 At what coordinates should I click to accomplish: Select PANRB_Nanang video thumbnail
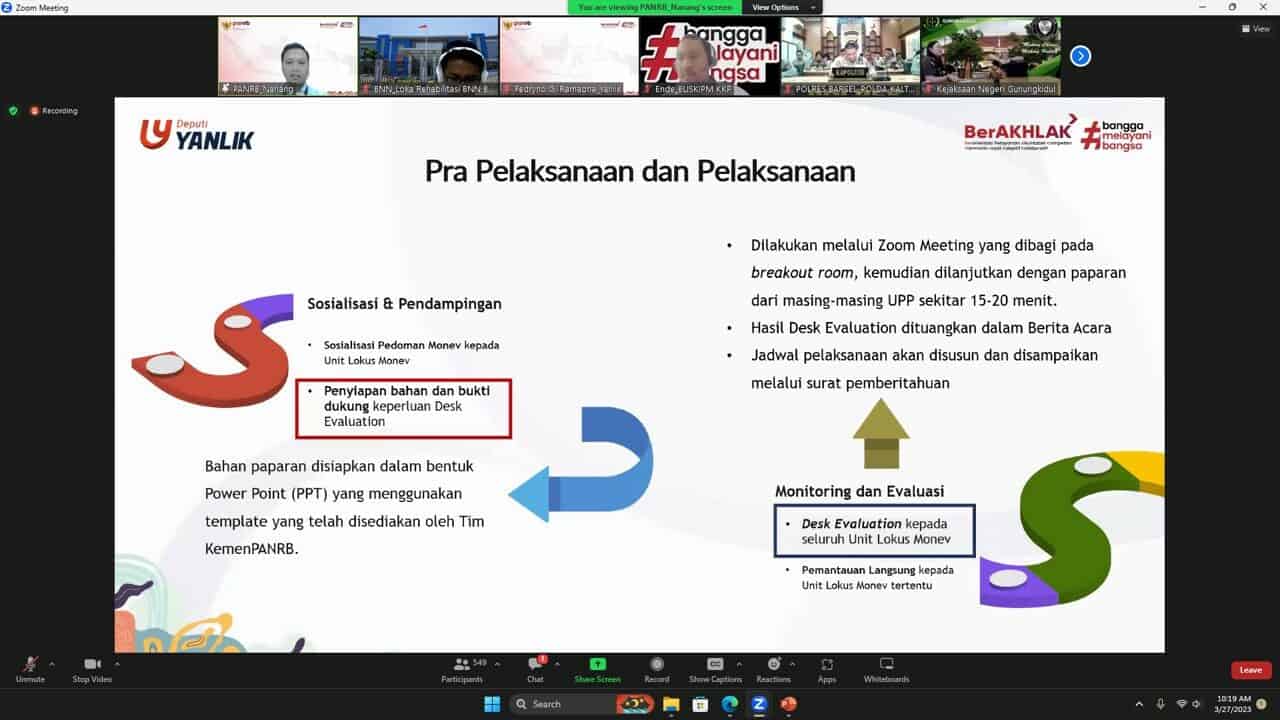click(x=288, y=56)
